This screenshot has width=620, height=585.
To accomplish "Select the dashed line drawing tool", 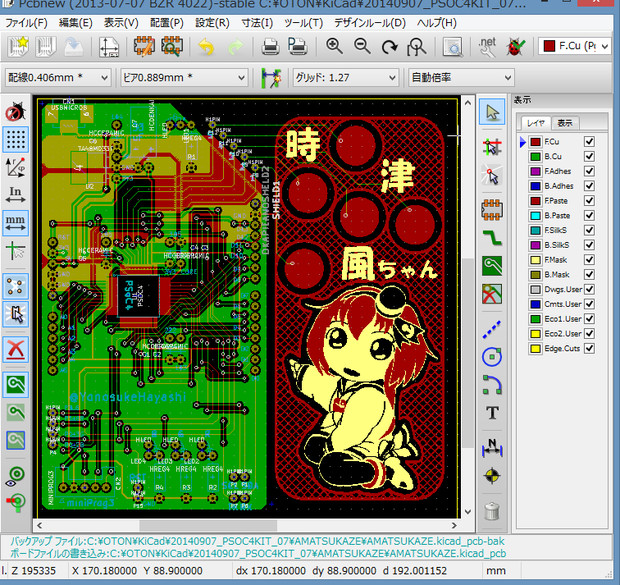I will click(492, 329).
